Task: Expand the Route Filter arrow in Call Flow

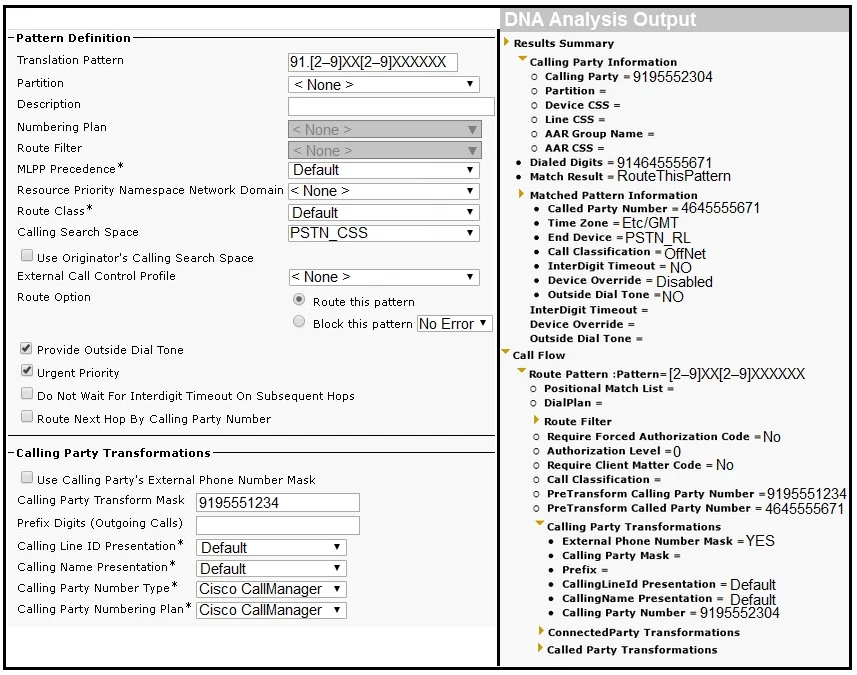Action: click(536, 420)
